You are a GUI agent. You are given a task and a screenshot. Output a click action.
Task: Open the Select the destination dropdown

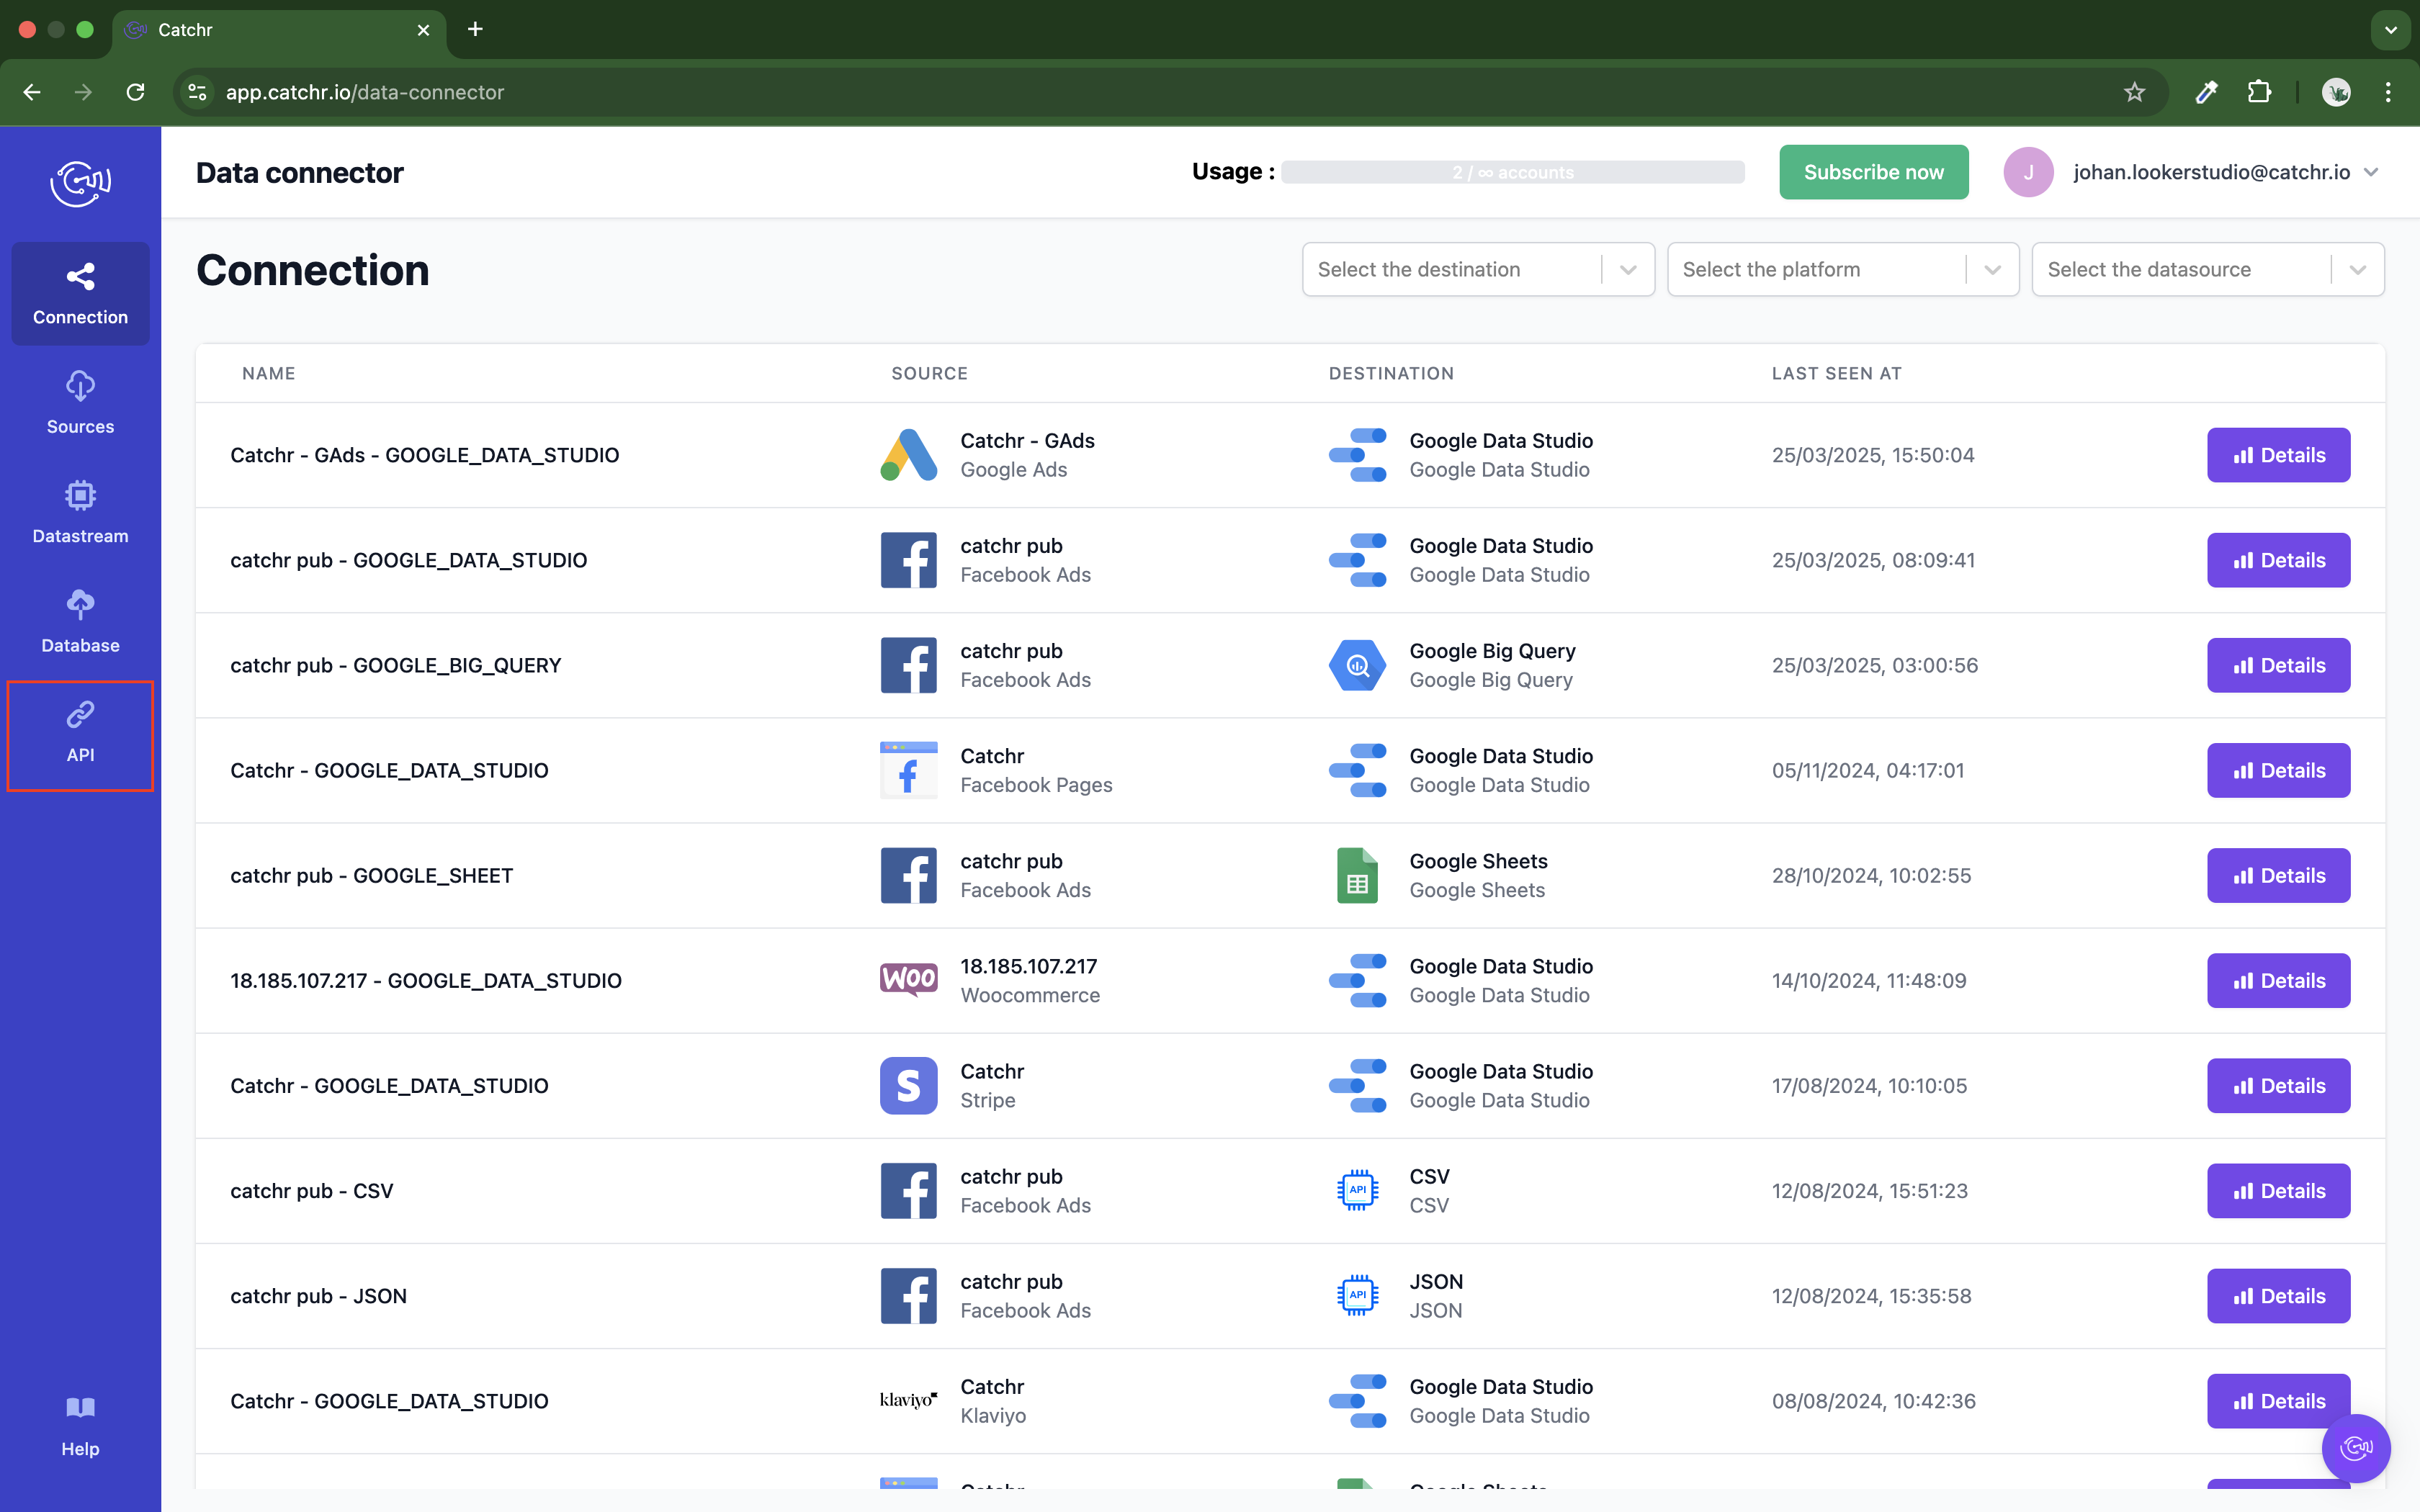point(1478,269)
